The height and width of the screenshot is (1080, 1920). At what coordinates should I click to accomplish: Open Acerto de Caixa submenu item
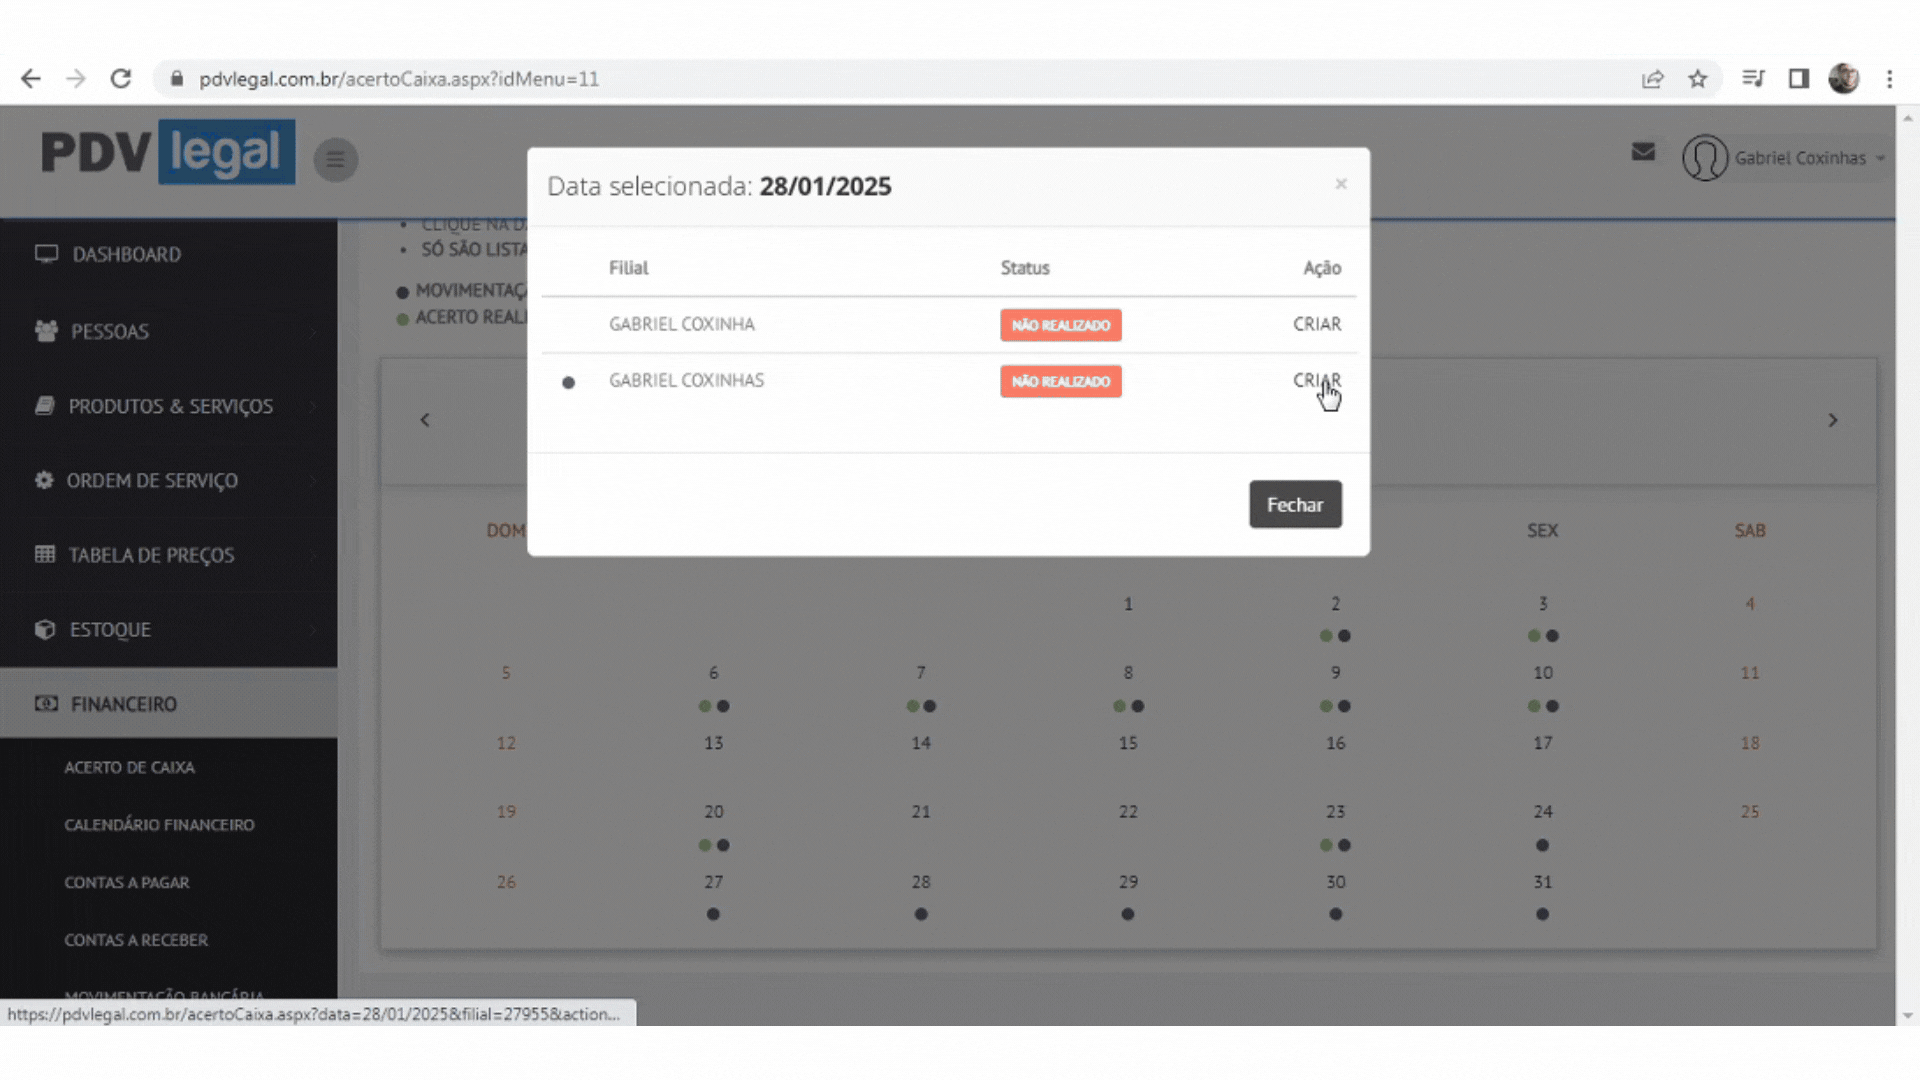[x=129, y=768]
